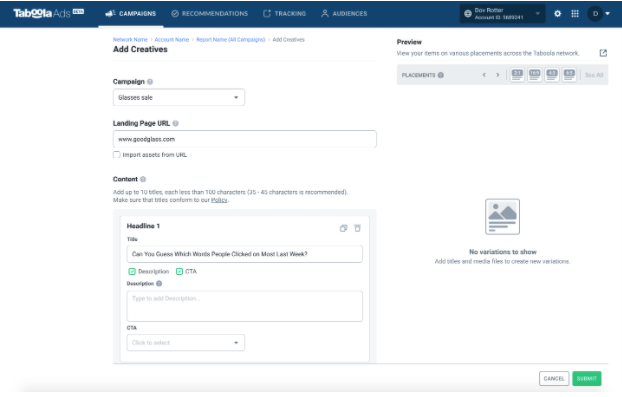Open settings via the gear icon
The image size is (622, 397).
pyautogui.click(x=557, y=13)
